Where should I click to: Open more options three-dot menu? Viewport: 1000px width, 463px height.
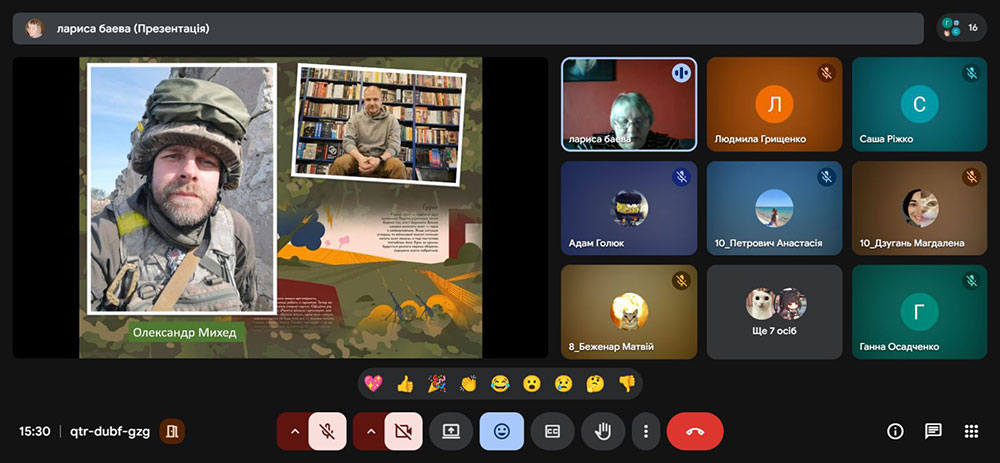[646, 431]
